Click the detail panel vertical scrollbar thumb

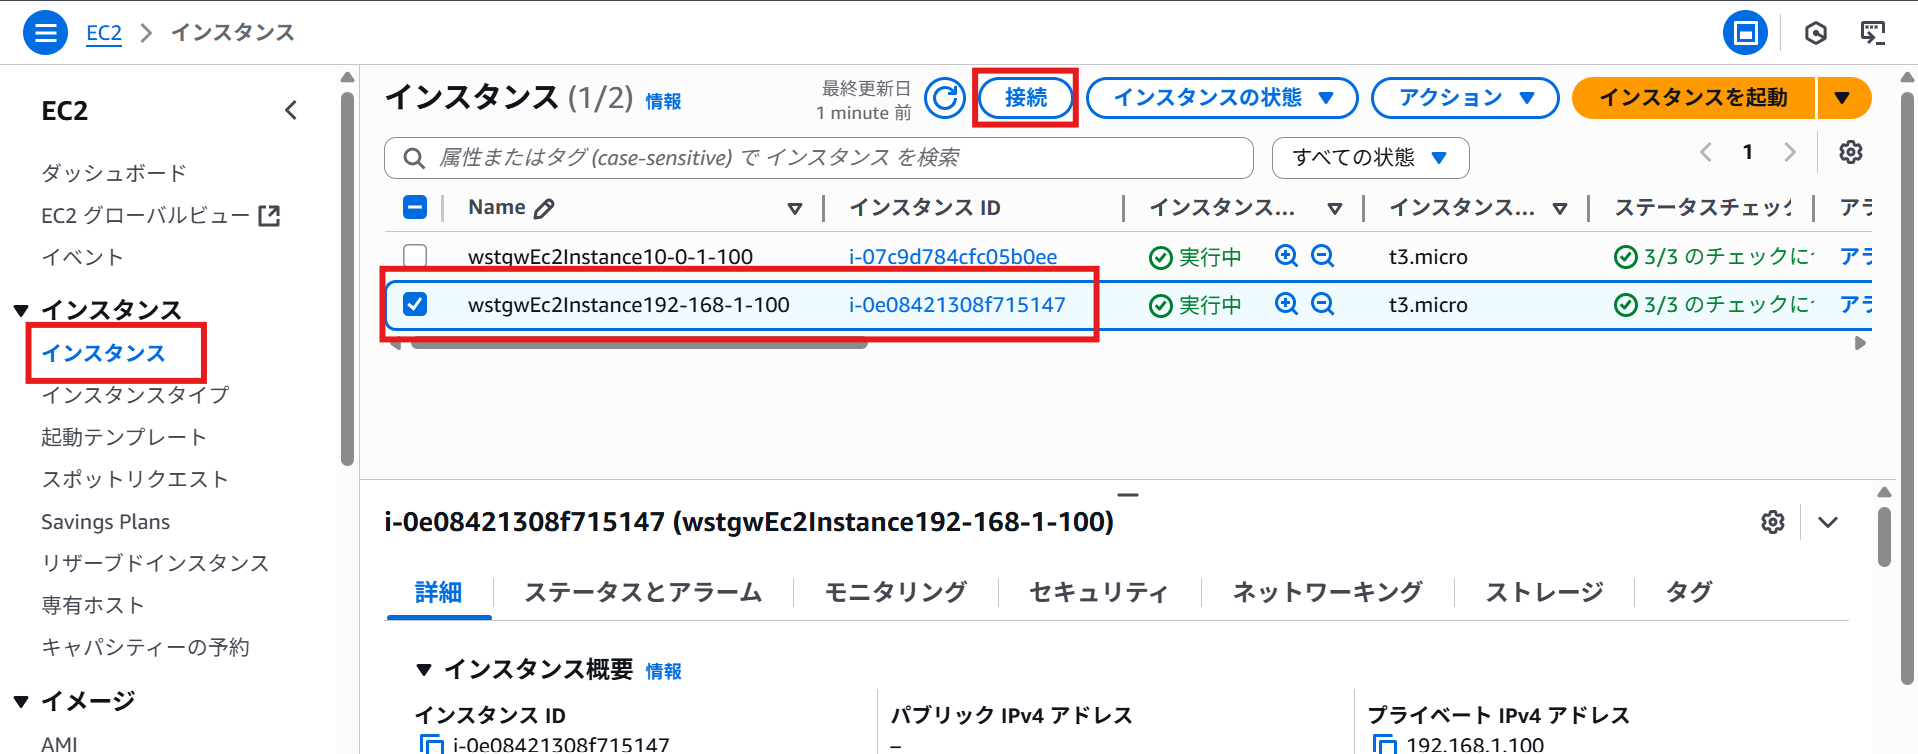point(1884,537)
